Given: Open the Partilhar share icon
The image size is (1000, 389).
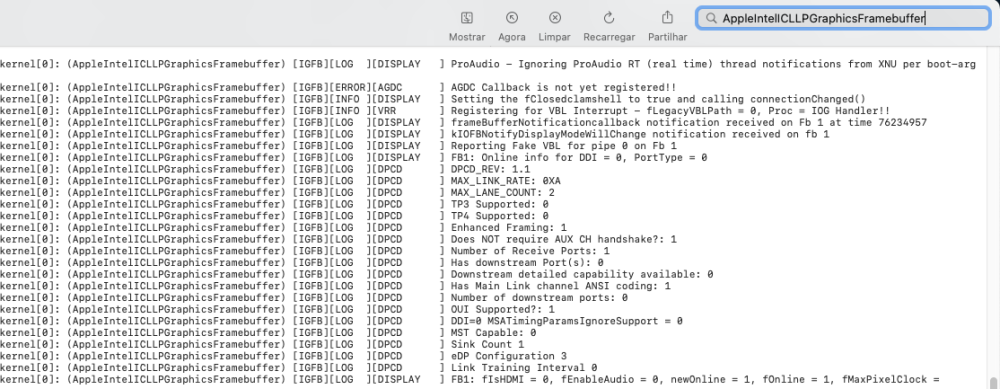Looking at the screenshot, I should (x=668, y=17).
